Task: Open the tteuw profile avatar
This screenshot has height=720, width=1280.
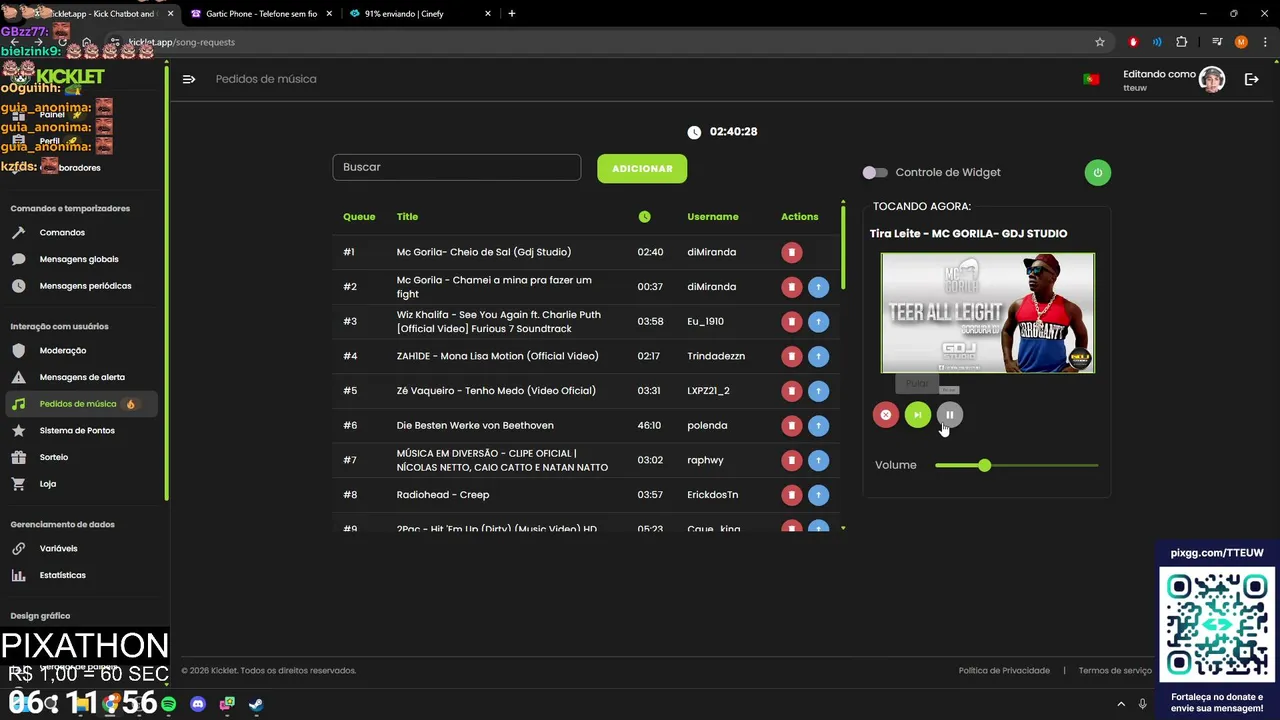Action: (x=1212, y=80)
